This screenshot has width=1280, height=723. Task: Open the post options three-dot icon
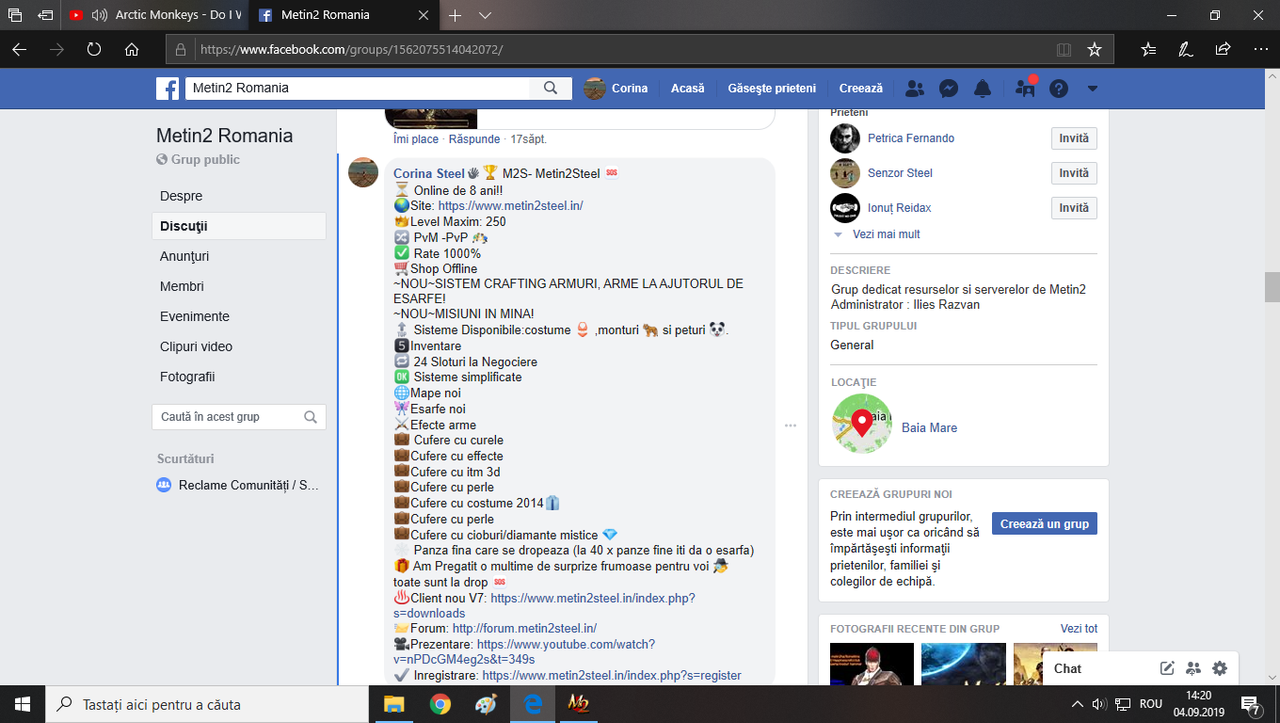click(790, 425)
